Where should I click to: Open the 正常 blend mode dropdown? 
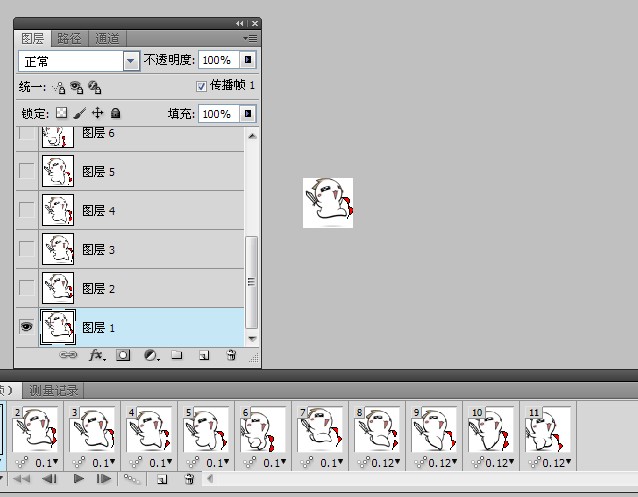point(131,61)
